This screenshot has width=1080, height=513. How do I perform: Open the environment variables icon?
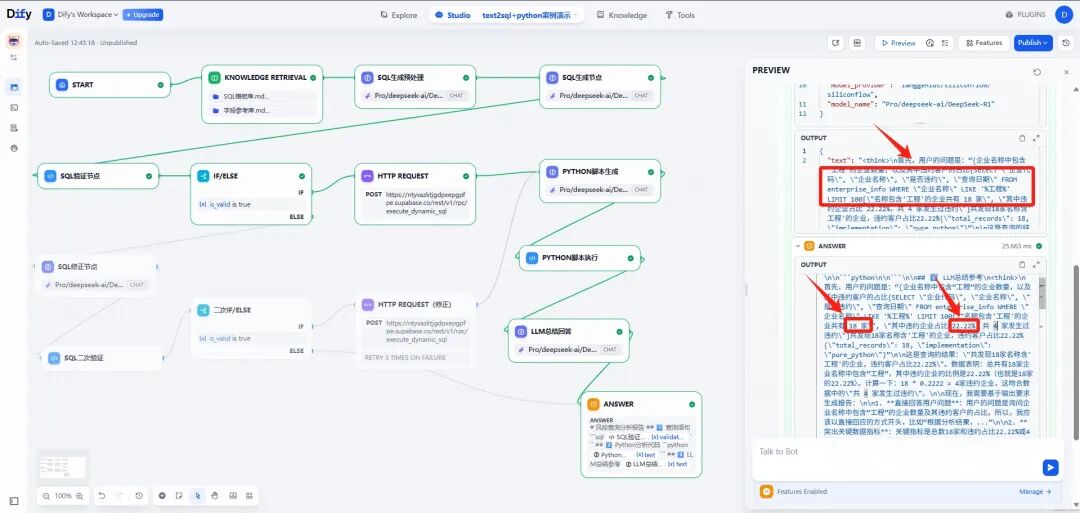tap(858, 43)
